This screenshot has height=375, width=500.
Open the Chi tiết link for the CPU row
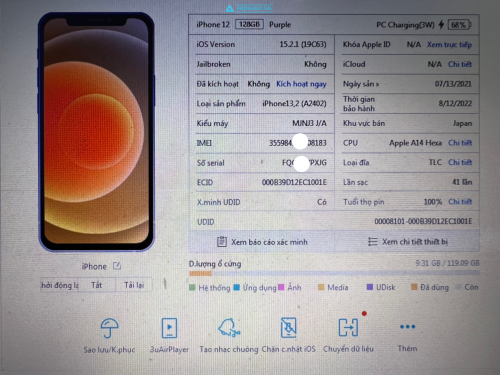460,143
